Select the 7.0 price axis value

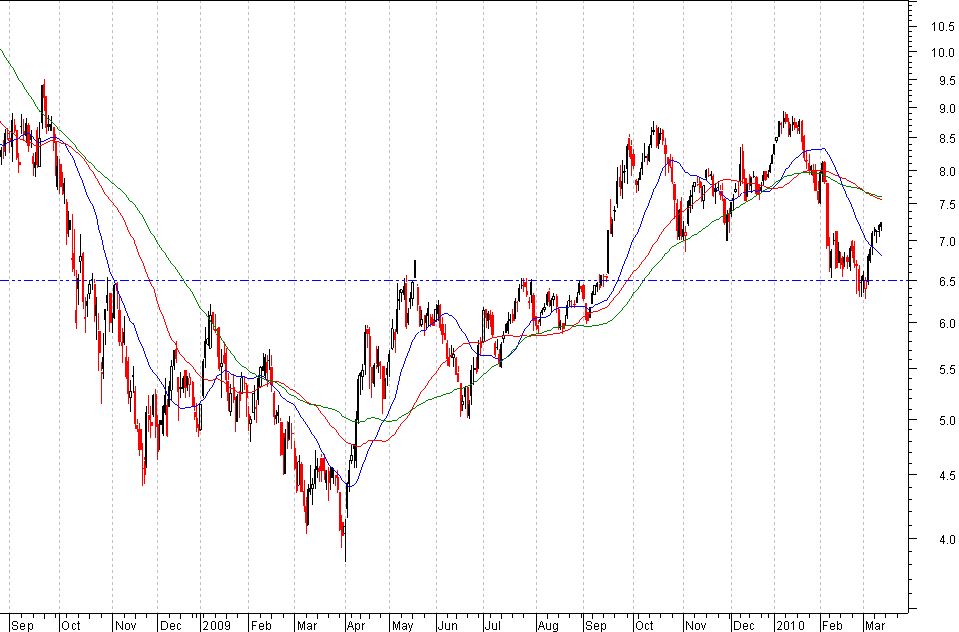[946, 242]
